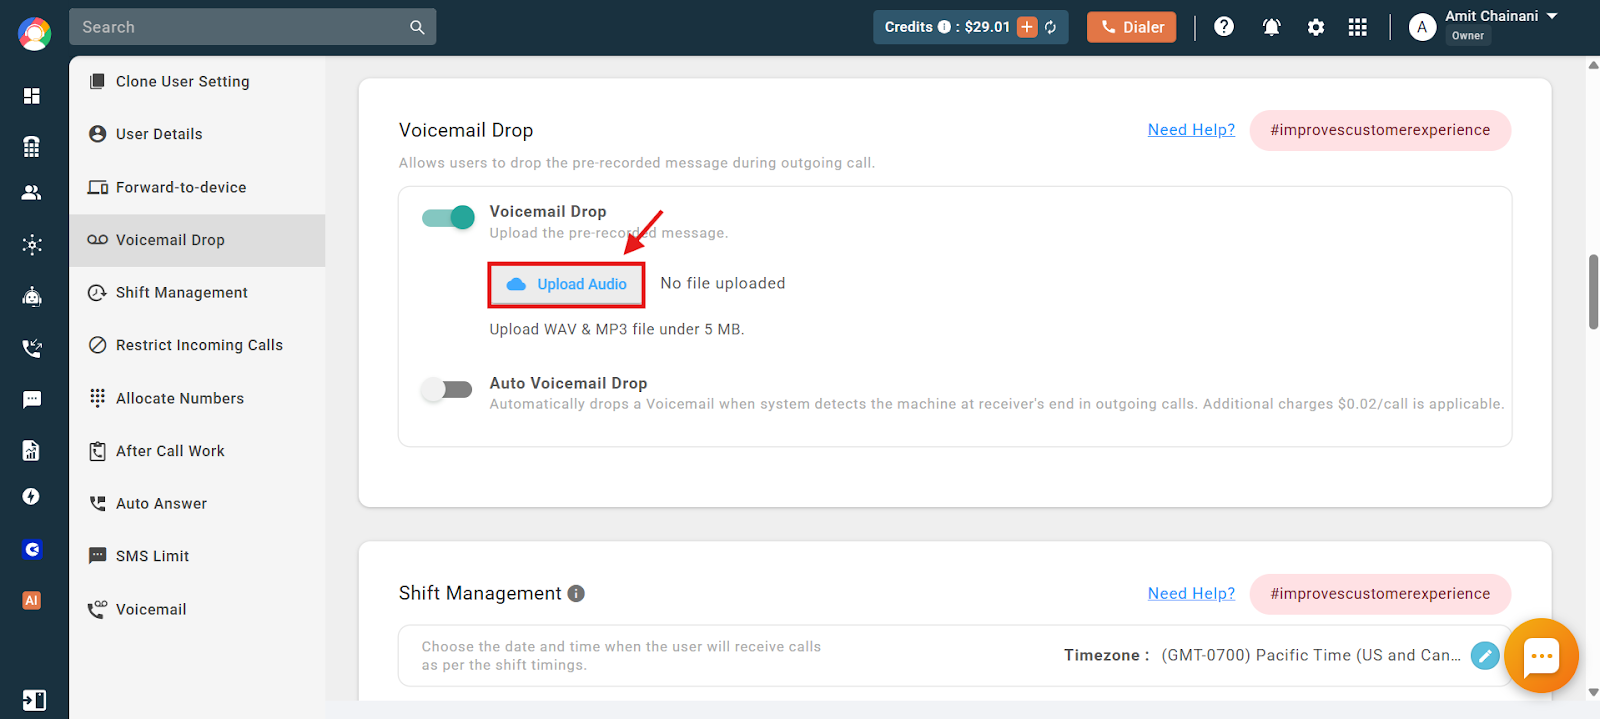
Task: Click the A user avatar
Action: click(1422, 27)
